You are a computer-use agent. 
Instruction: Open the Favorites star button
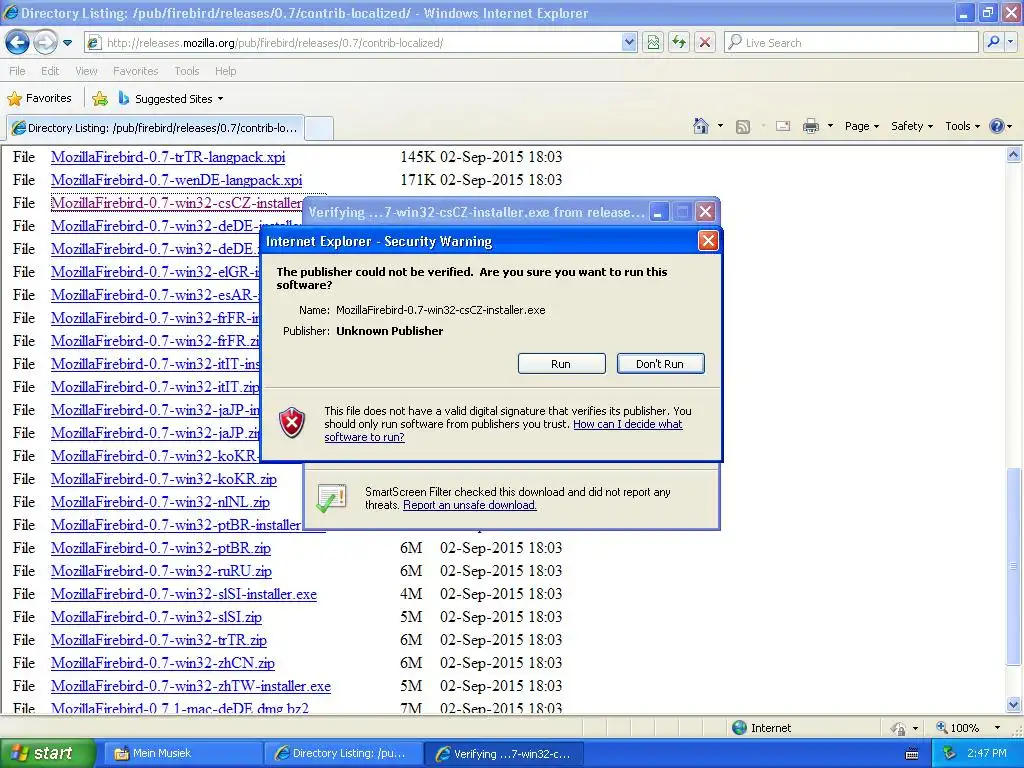39,99
